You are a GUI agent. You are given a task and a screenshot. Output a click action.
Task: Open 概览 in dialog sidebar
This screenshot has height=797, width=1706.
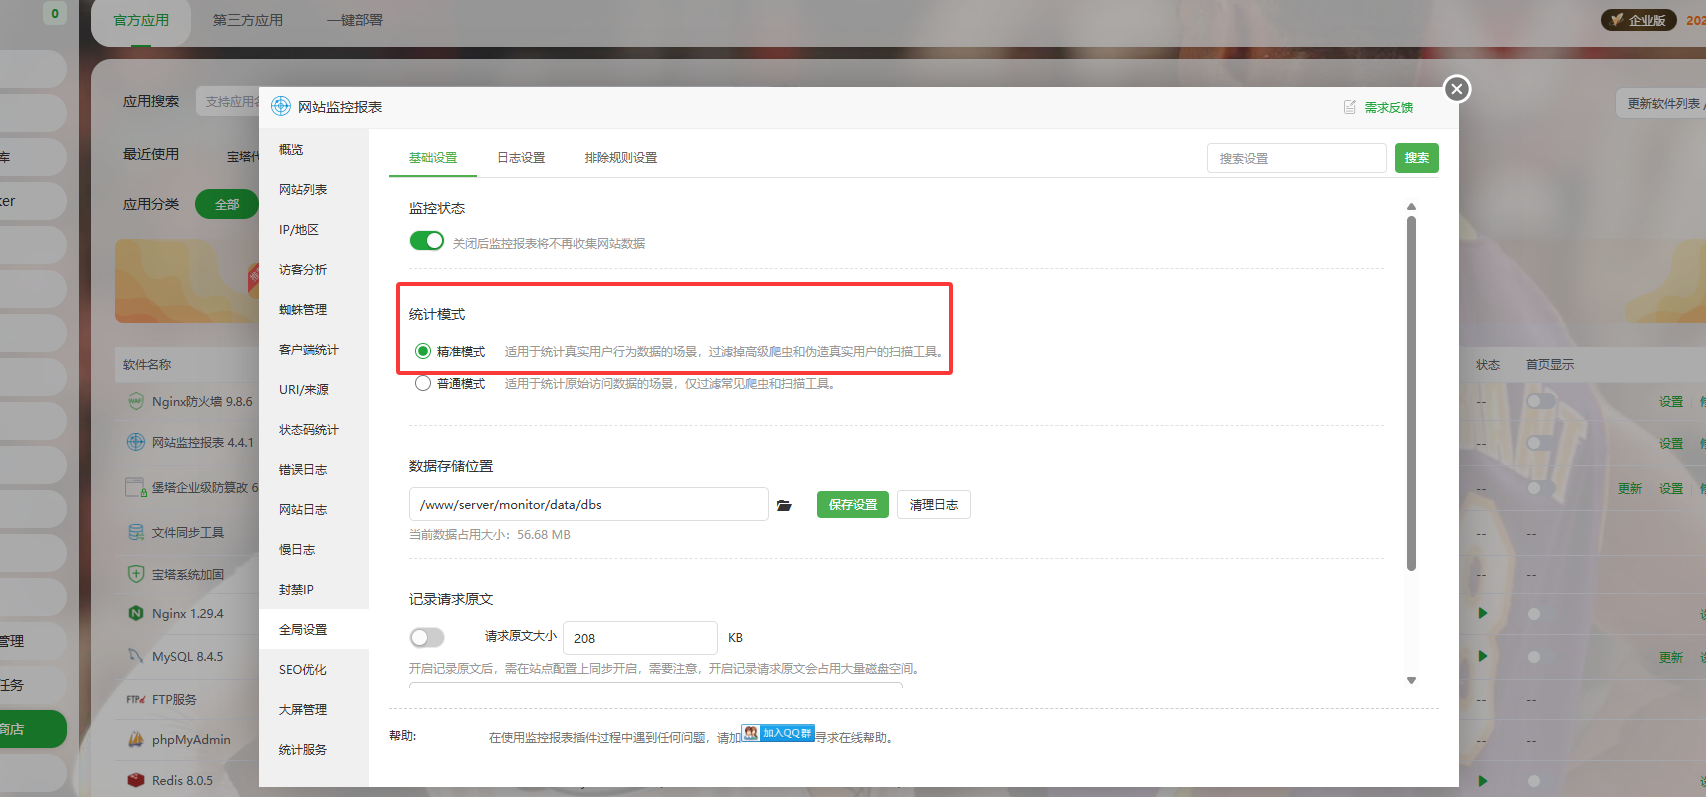pyautogui.click(x=314, y=149)
